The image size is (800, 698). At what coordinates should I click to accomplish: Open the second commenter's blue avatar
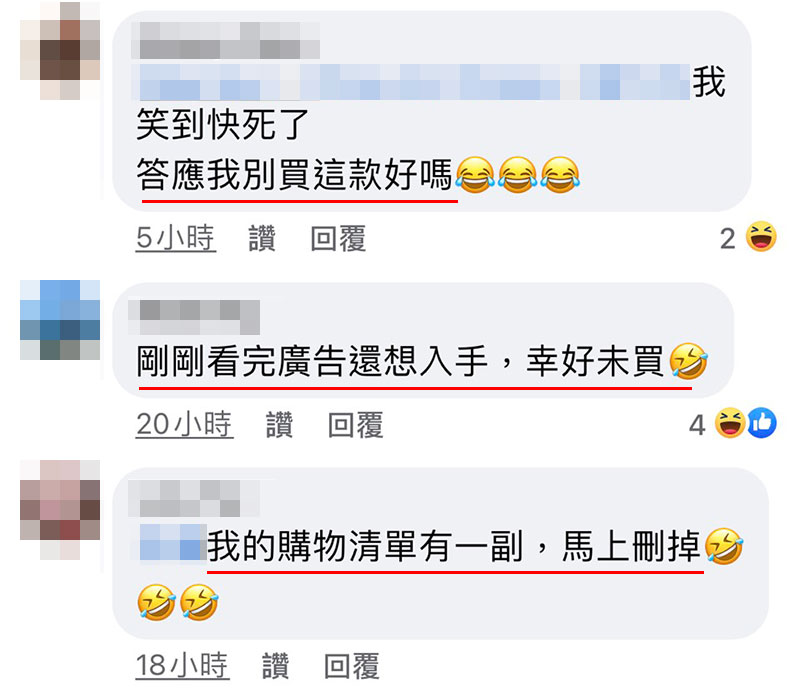60,320
